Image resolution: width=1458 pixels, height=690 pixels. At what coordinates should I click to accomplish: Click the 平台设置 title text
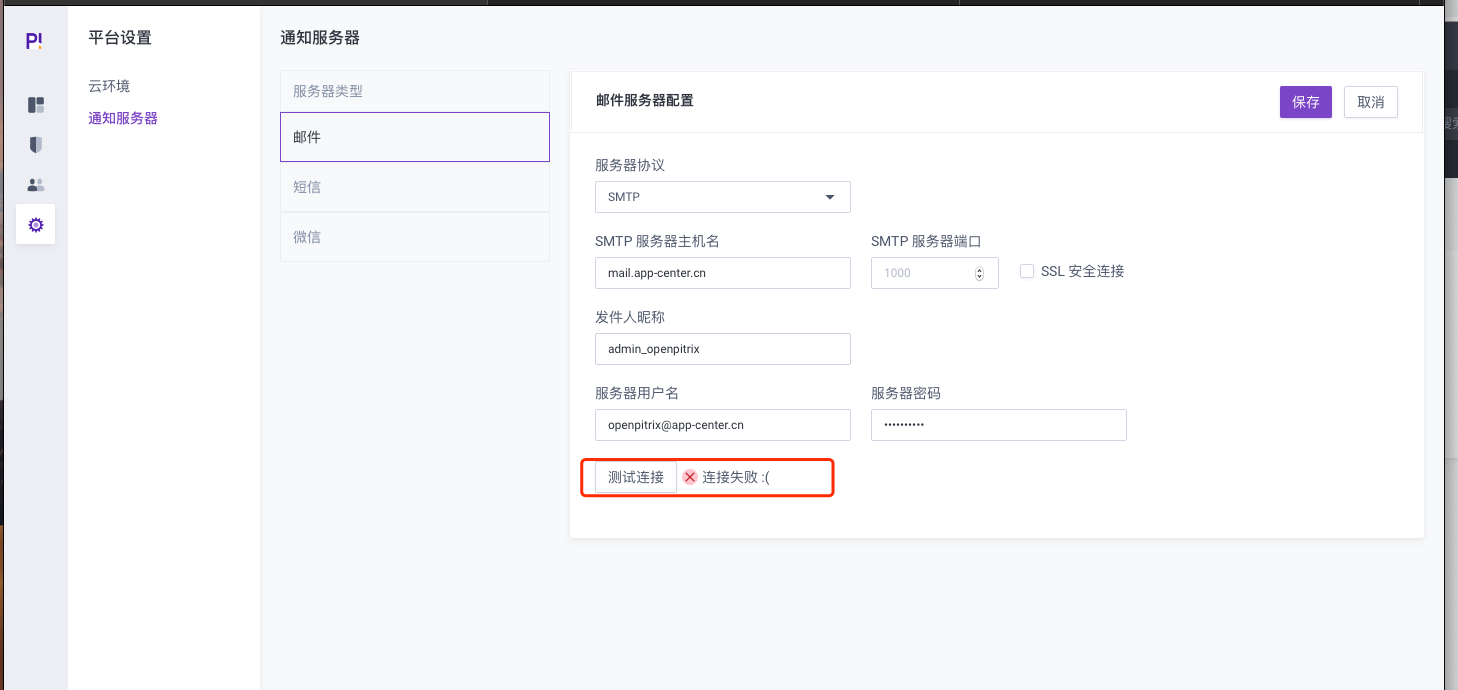click(120, 38)
